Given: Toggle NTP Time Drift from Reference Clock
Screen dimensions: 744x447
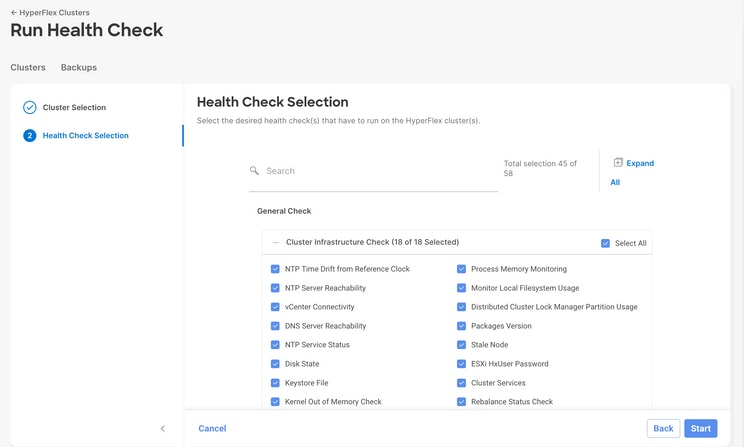Looking at the screenshot, I should tap(275, 269).
